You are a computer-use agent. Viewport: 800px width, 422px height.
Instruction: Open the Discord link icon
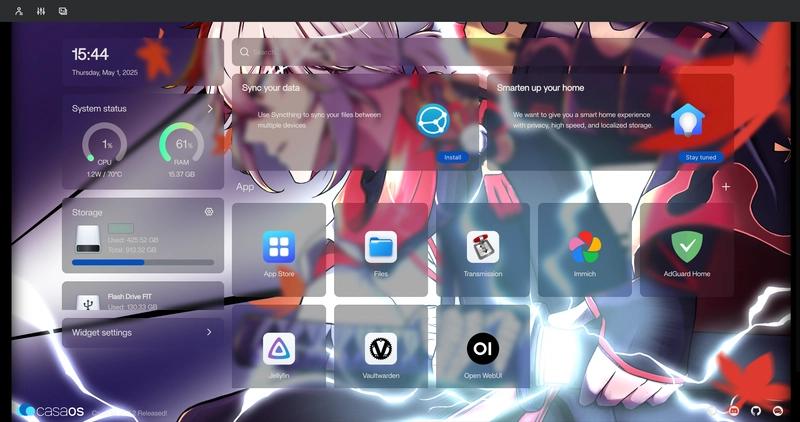click(x=734, y=410)
